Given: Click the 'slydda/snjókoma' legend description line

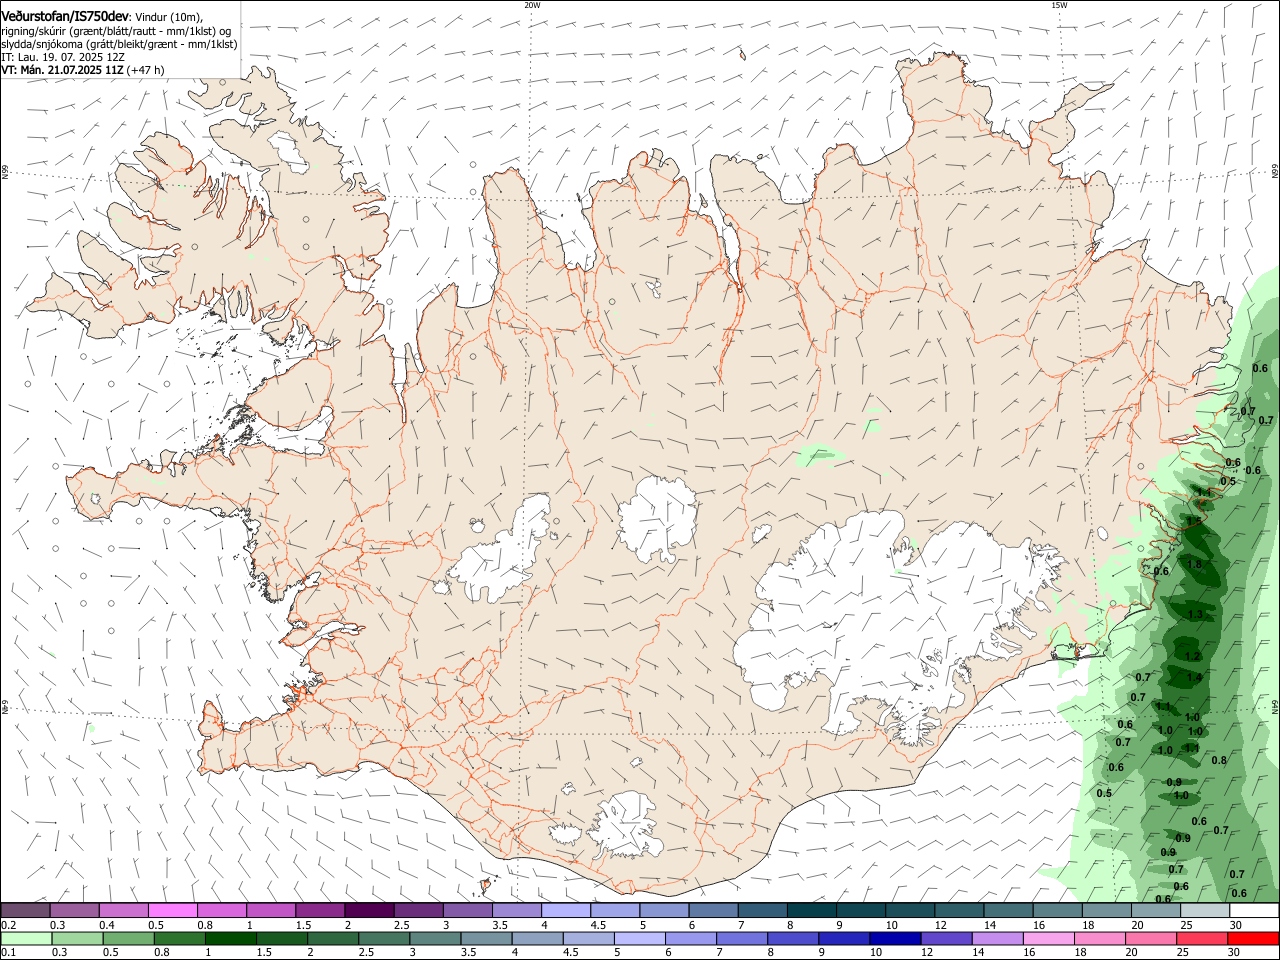Looking at the screenshot, I should (119, 44).
